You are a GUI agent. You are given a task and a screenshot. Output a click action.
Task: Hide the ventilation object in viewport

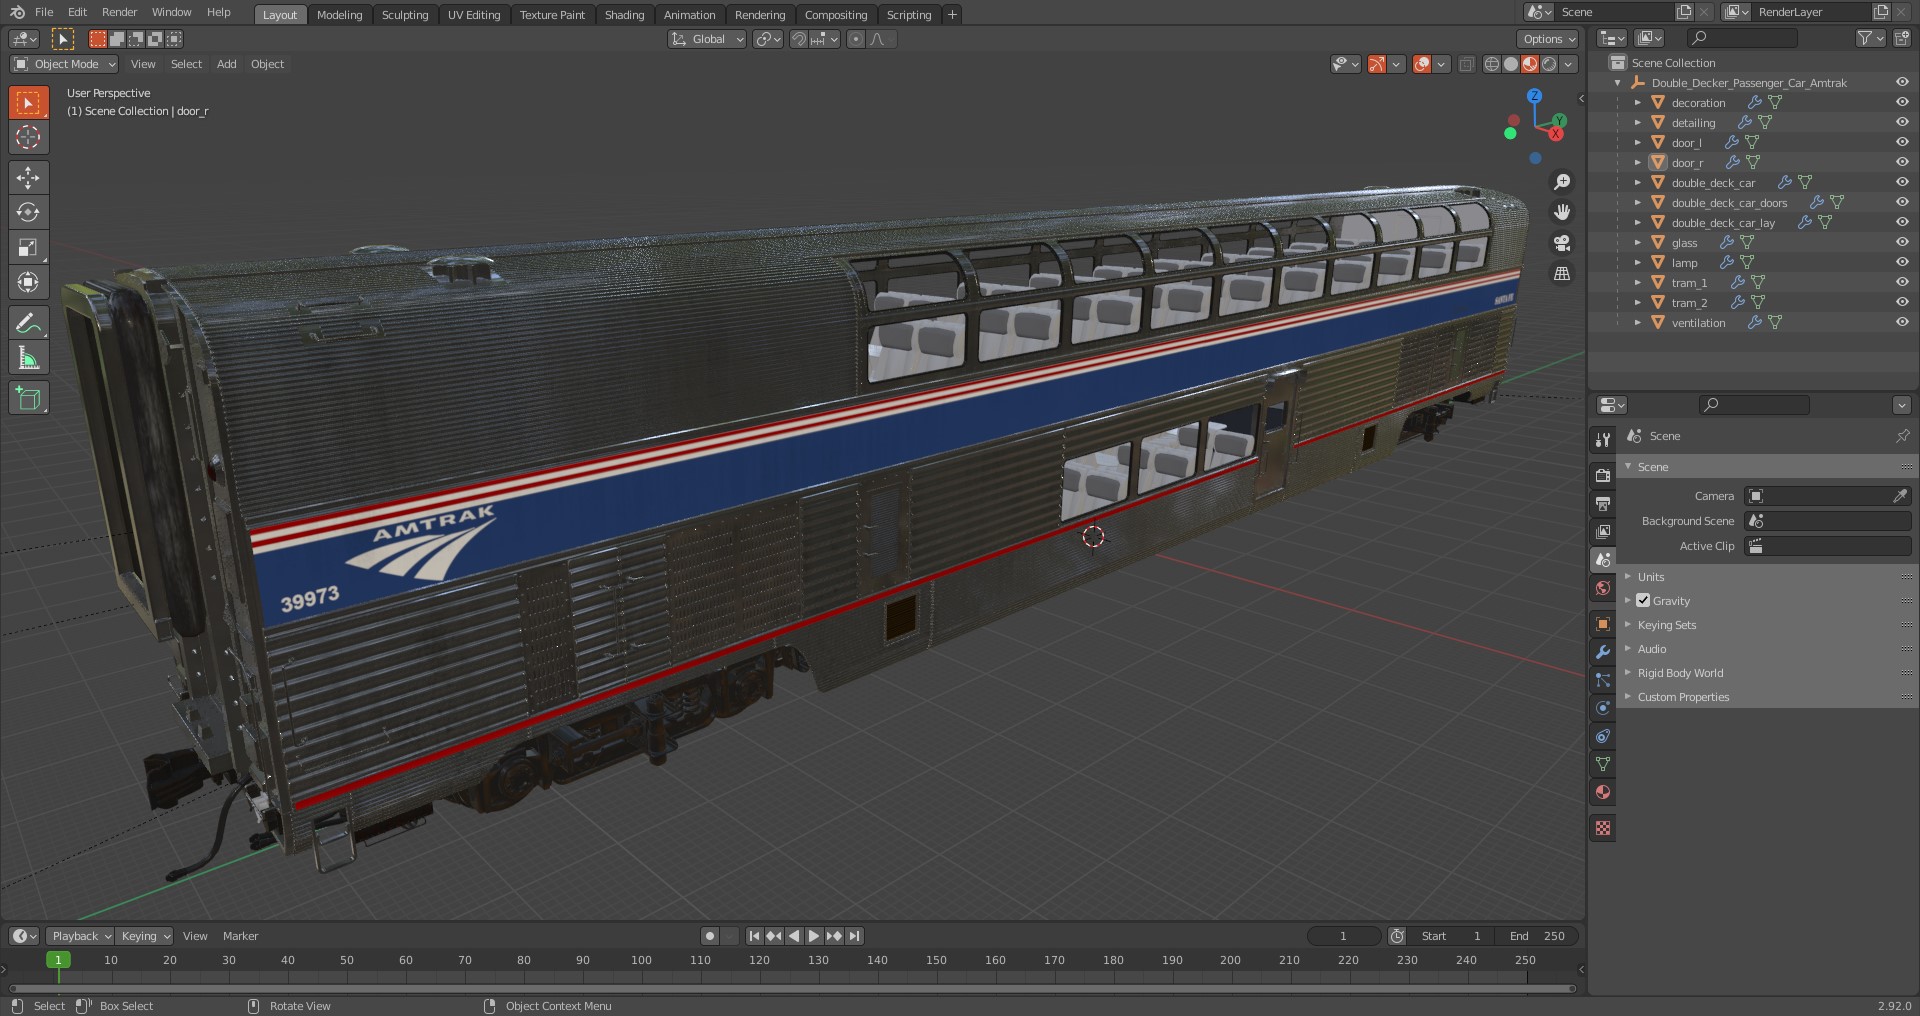(1902, 322)
